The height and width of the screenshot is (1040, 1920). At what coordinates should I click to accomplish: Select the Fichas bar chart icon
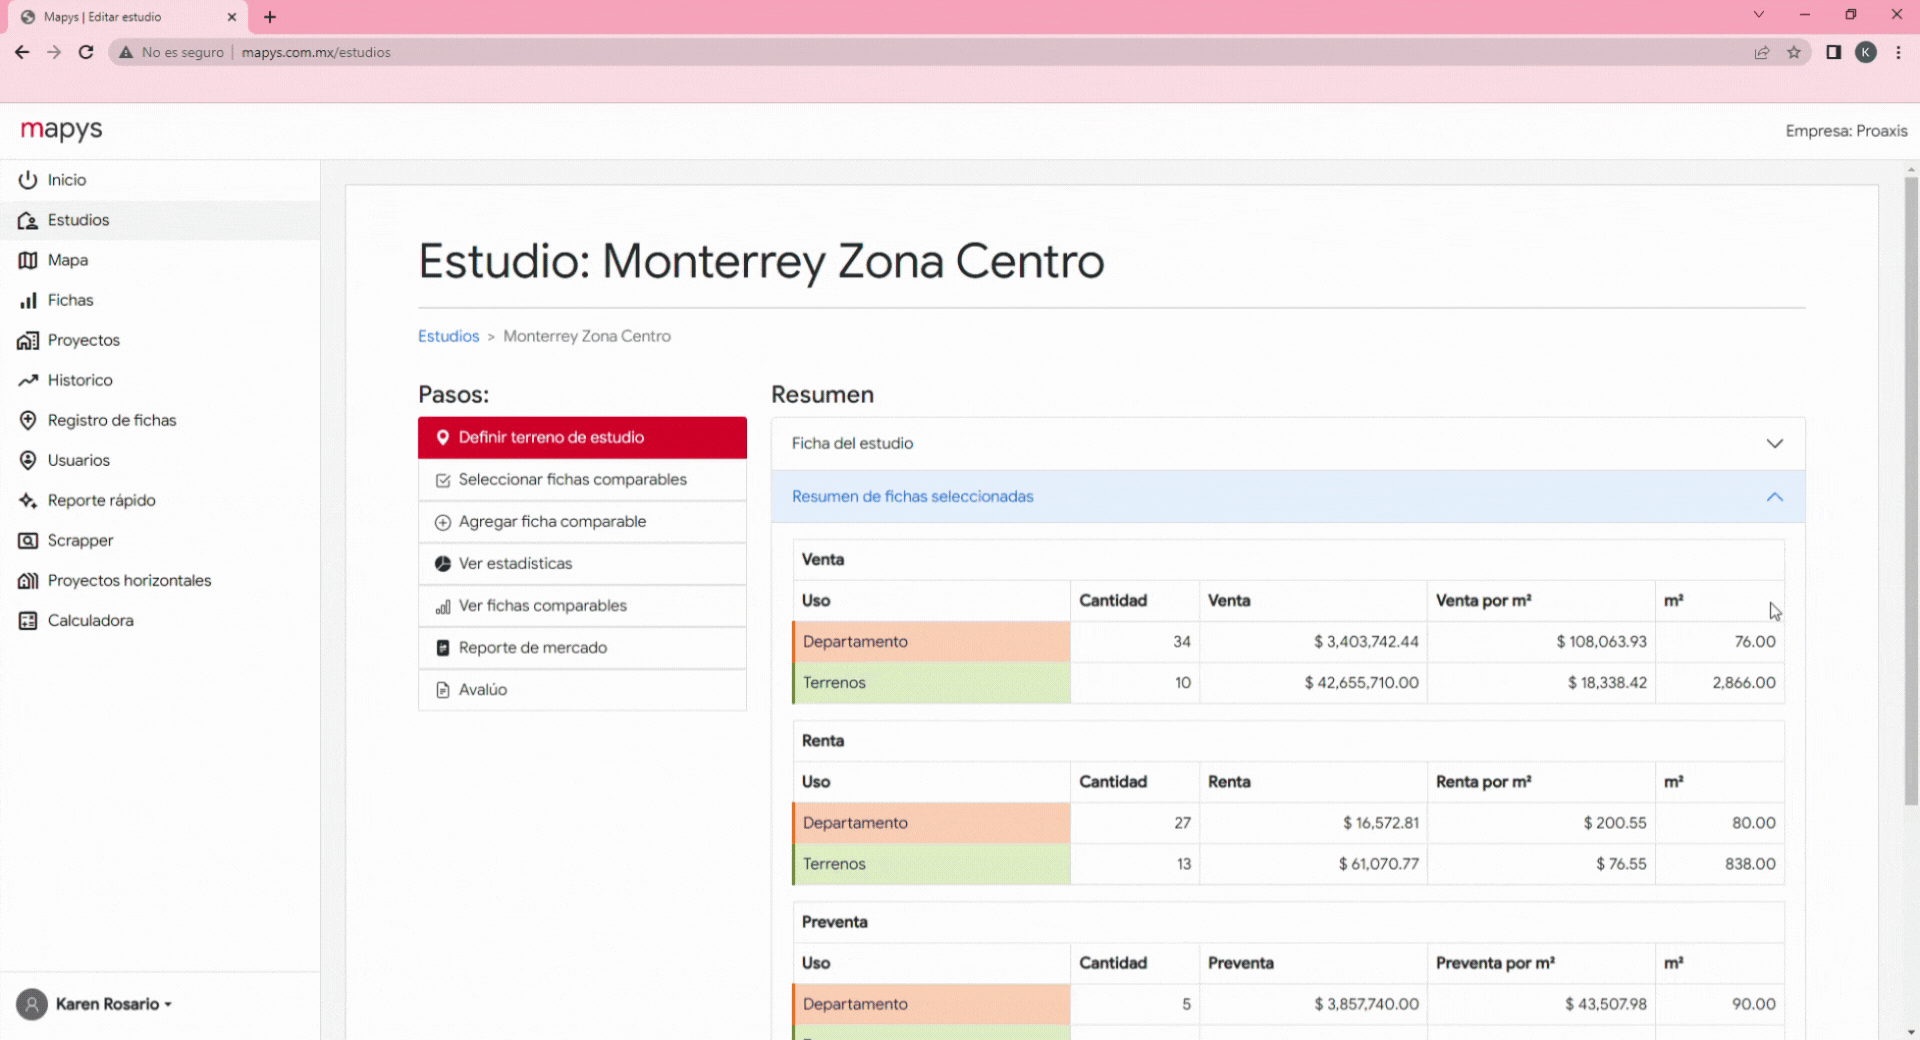[x=28, y=300]
